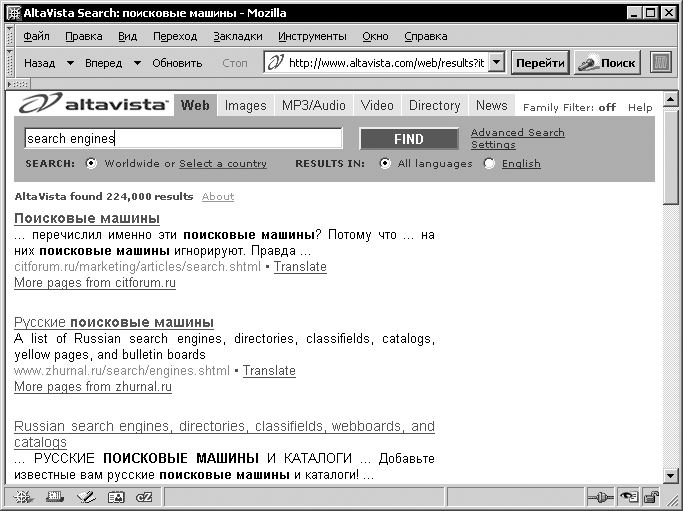
Task: Open More pages from citforum.ru
Action: 95,283
